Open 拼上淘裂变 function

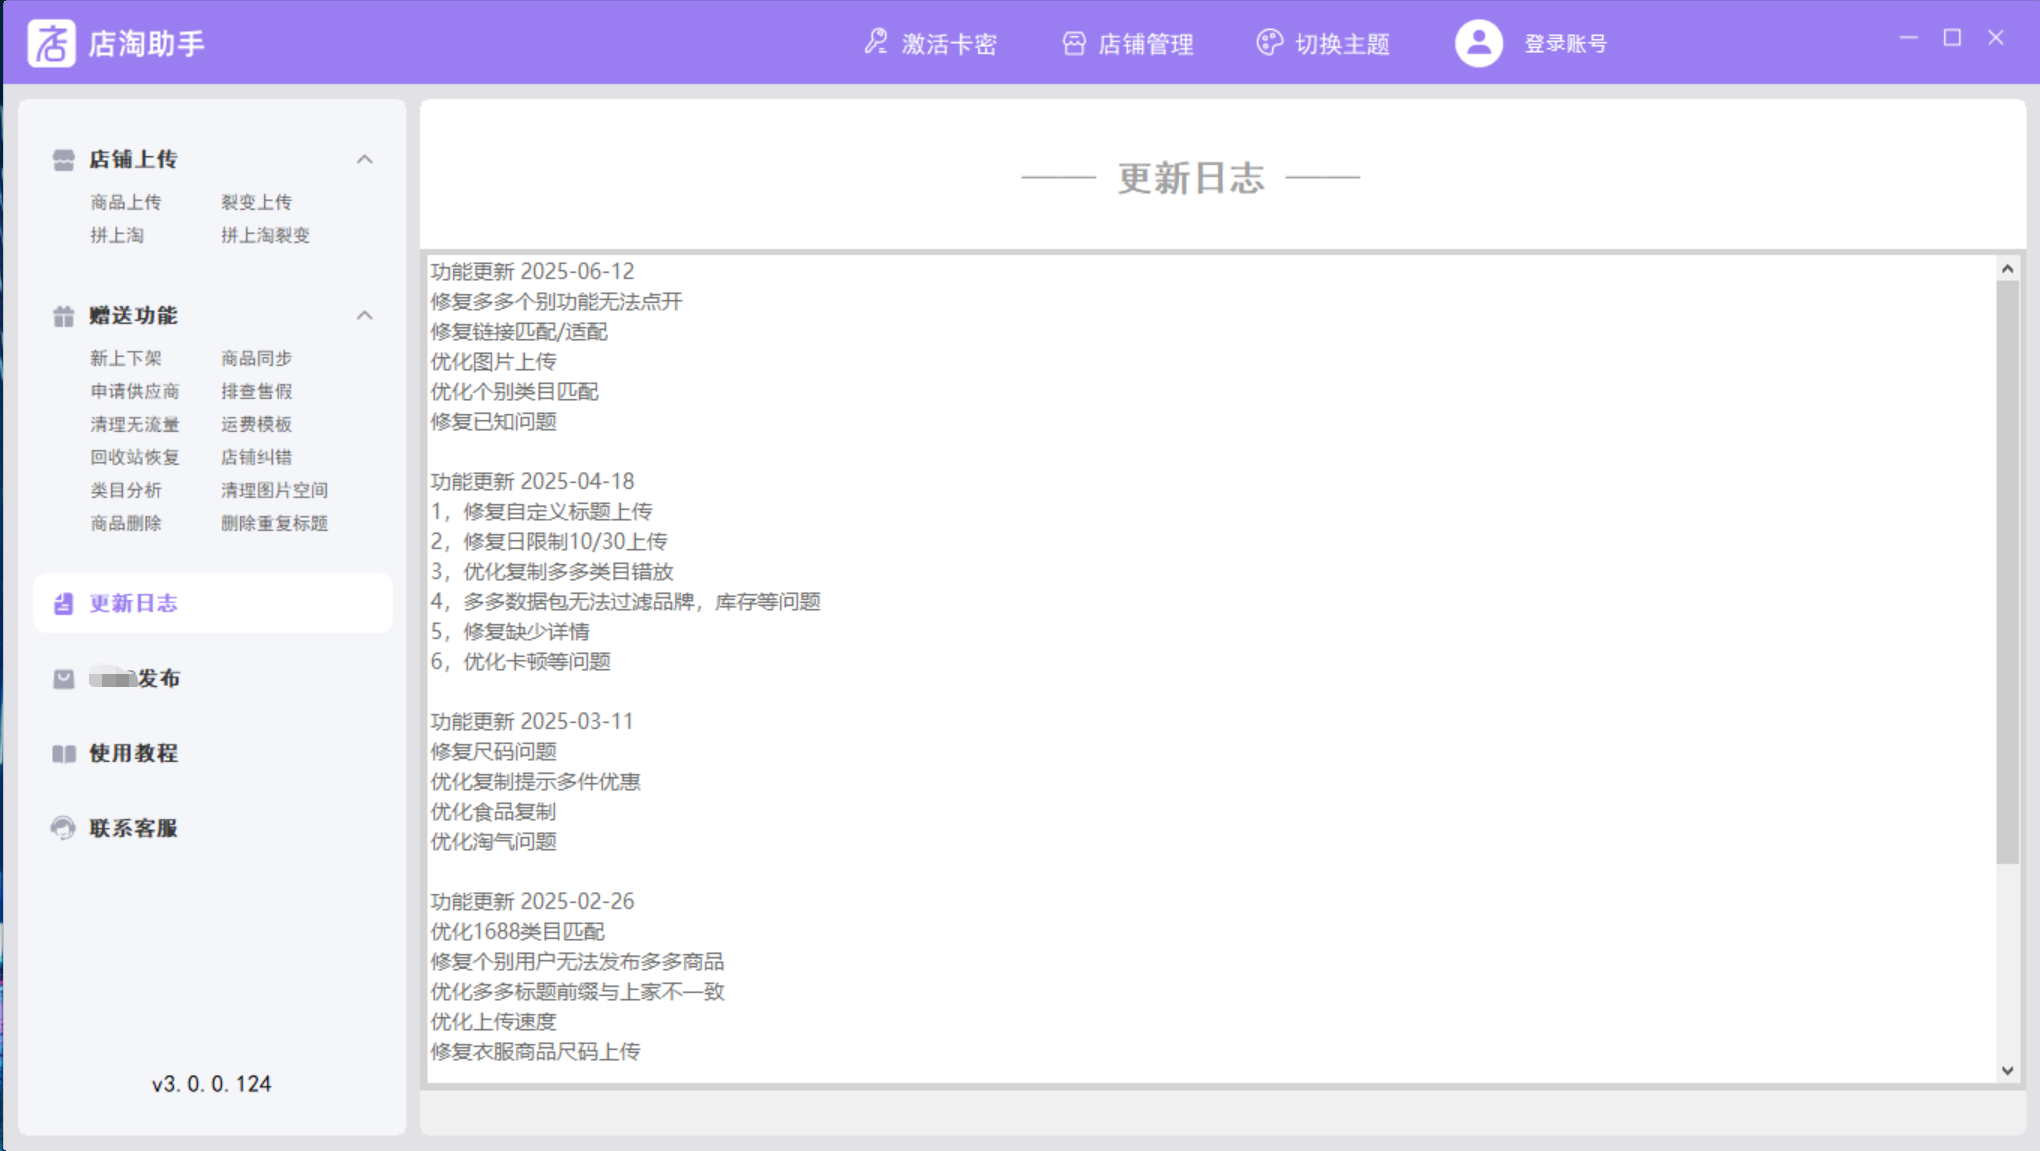[266, 235]
